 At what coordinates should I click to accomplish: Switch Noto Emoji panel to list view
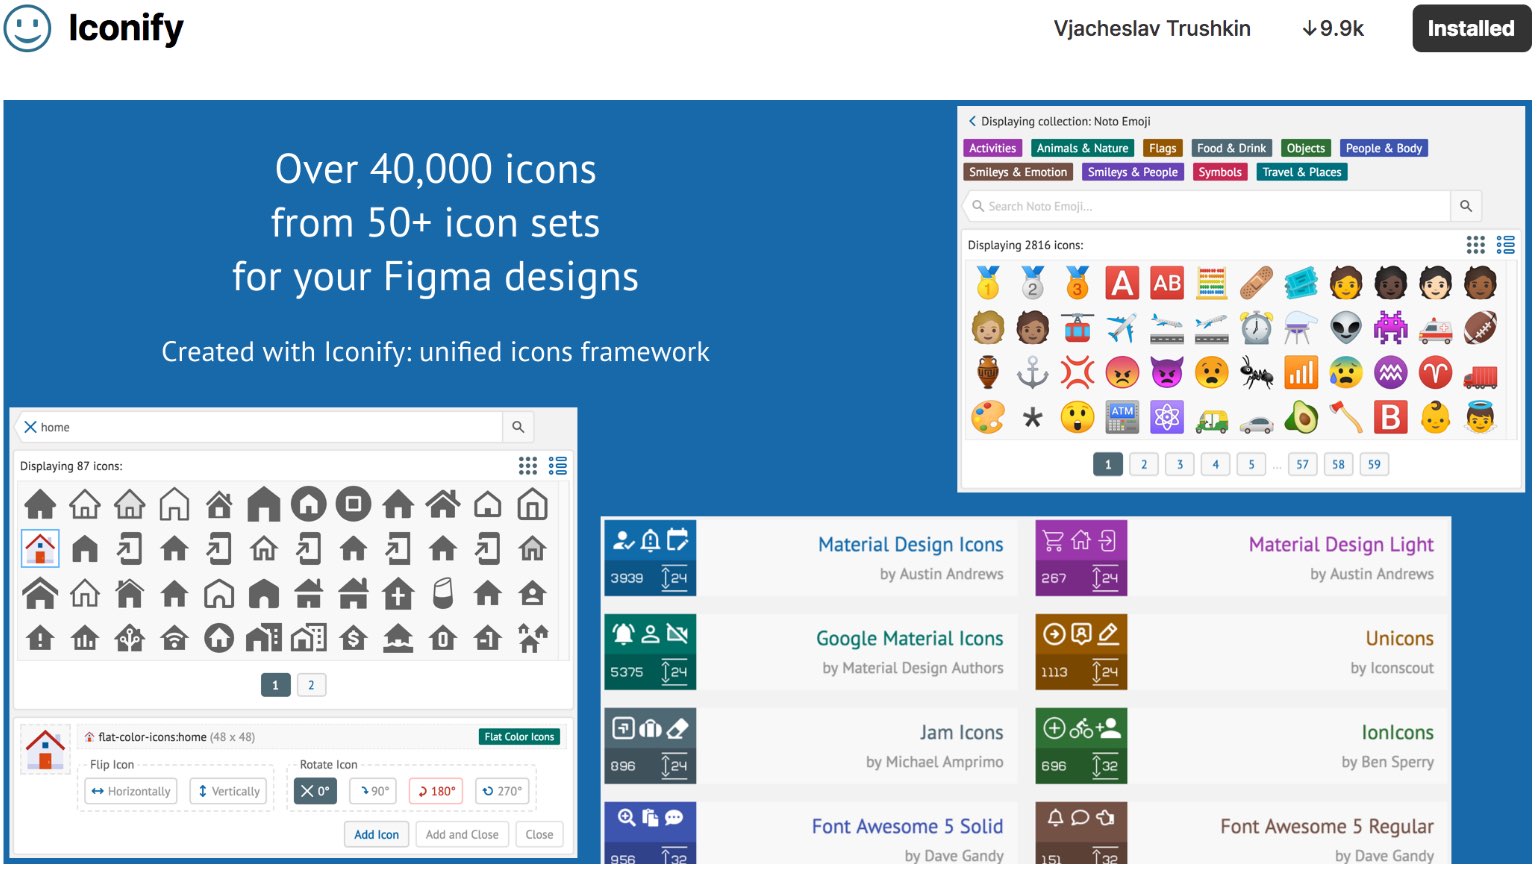coord(1506,245)
